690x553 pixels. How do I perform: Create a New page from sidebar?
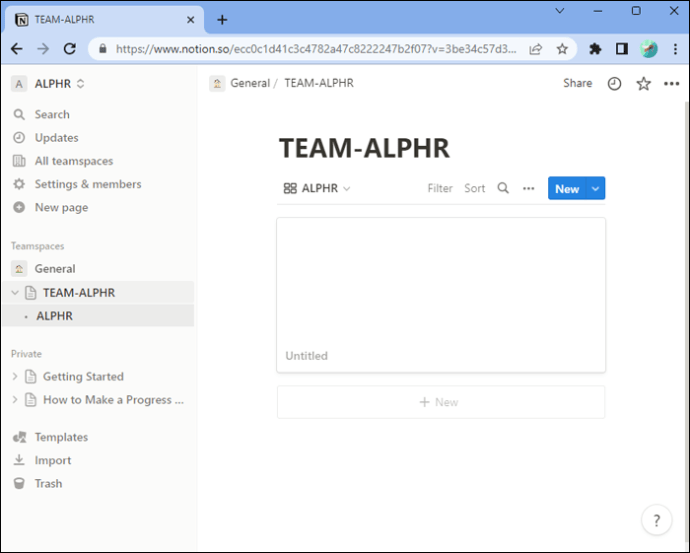61,207
